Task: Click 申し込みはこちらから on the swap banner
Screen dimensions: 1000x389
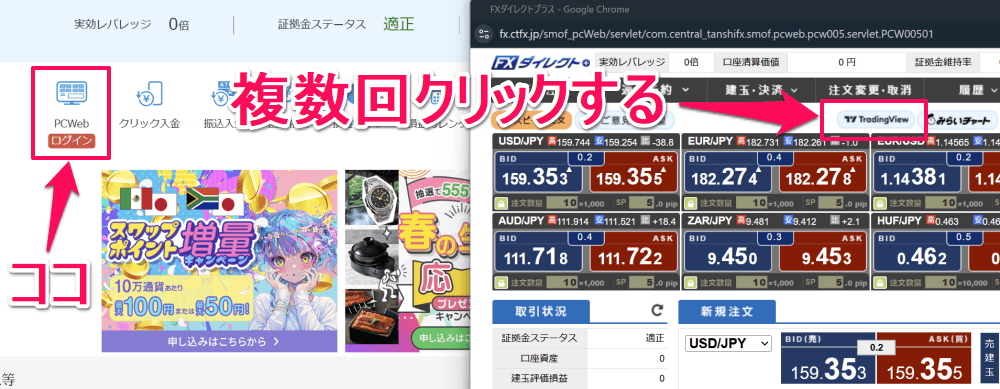Action: tap(223, 341)
